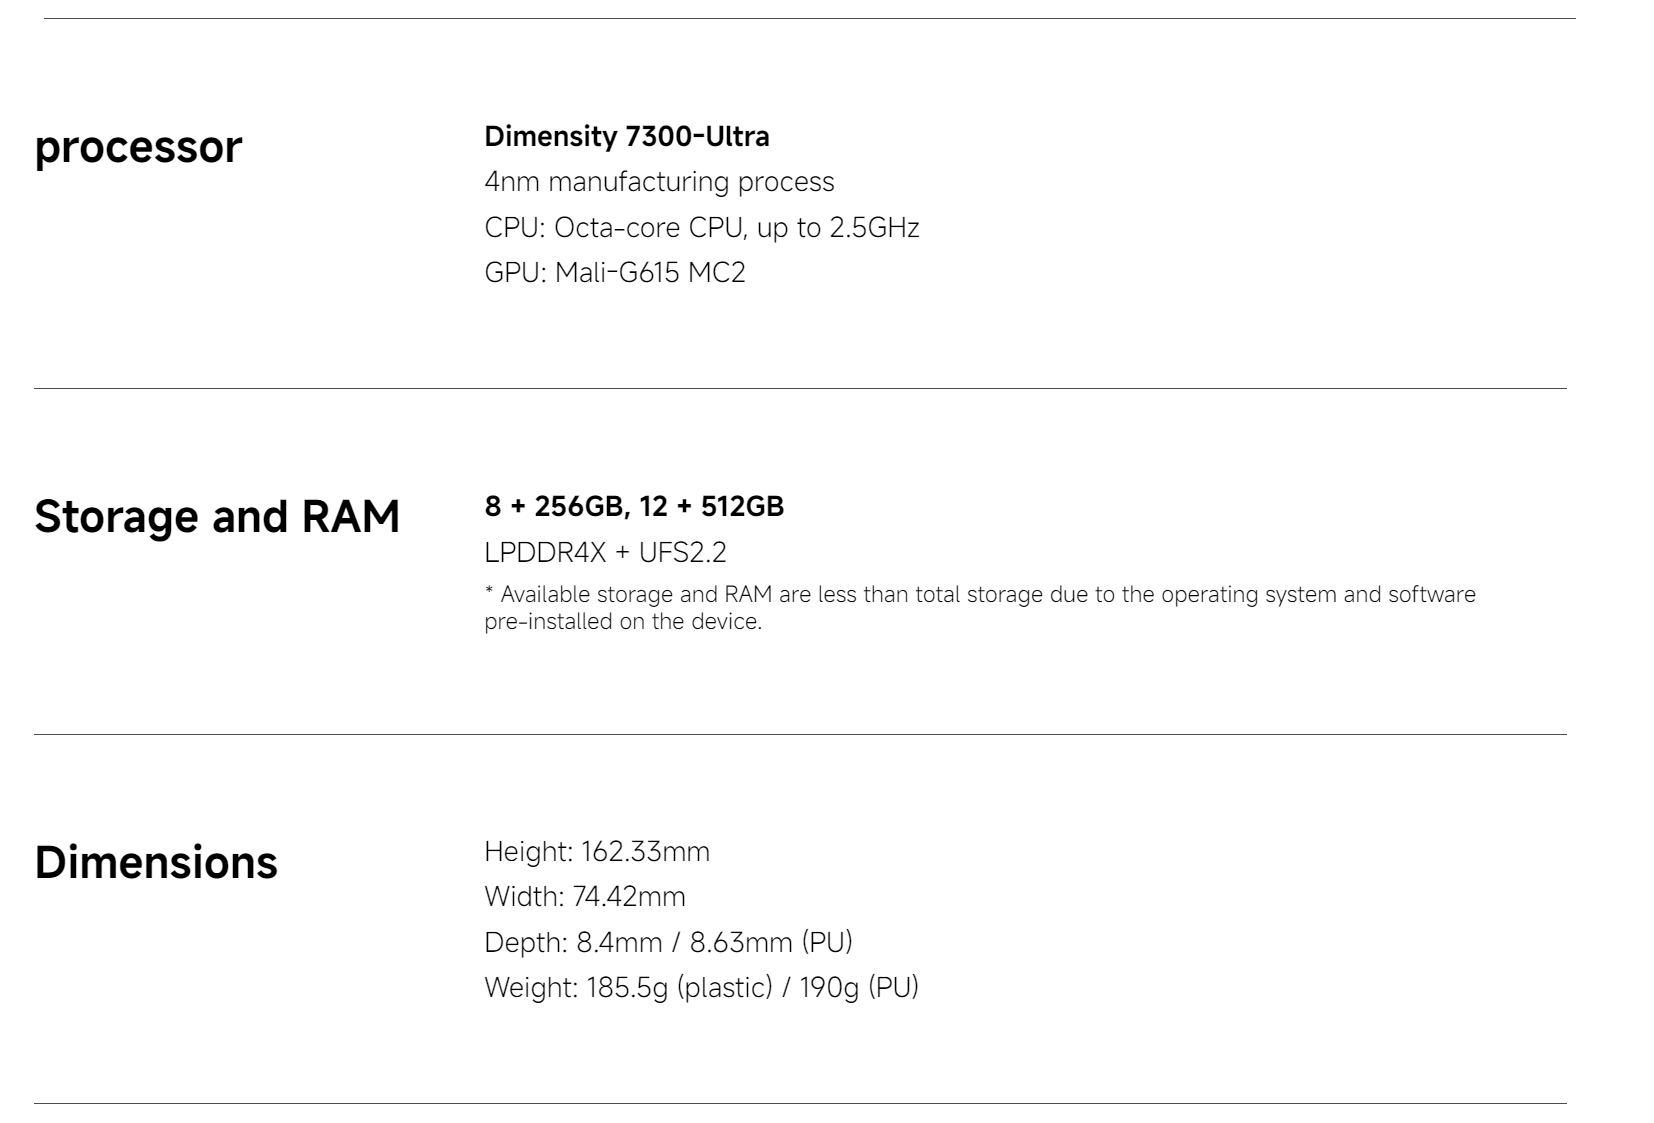Click the Height: 162.33mm line

pos(597,852)
